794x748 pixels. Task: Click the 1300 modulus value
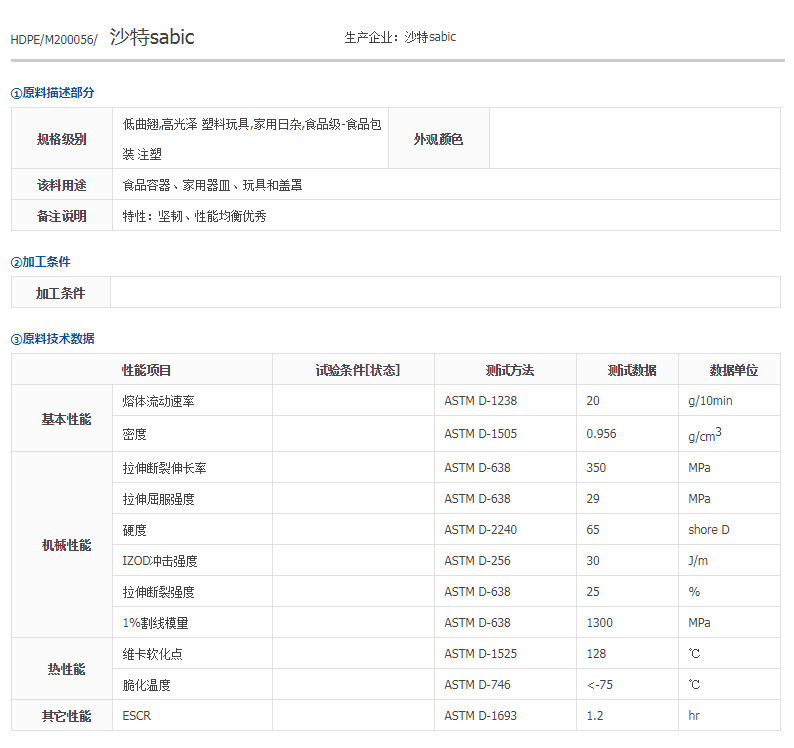[x=600, y=622]
